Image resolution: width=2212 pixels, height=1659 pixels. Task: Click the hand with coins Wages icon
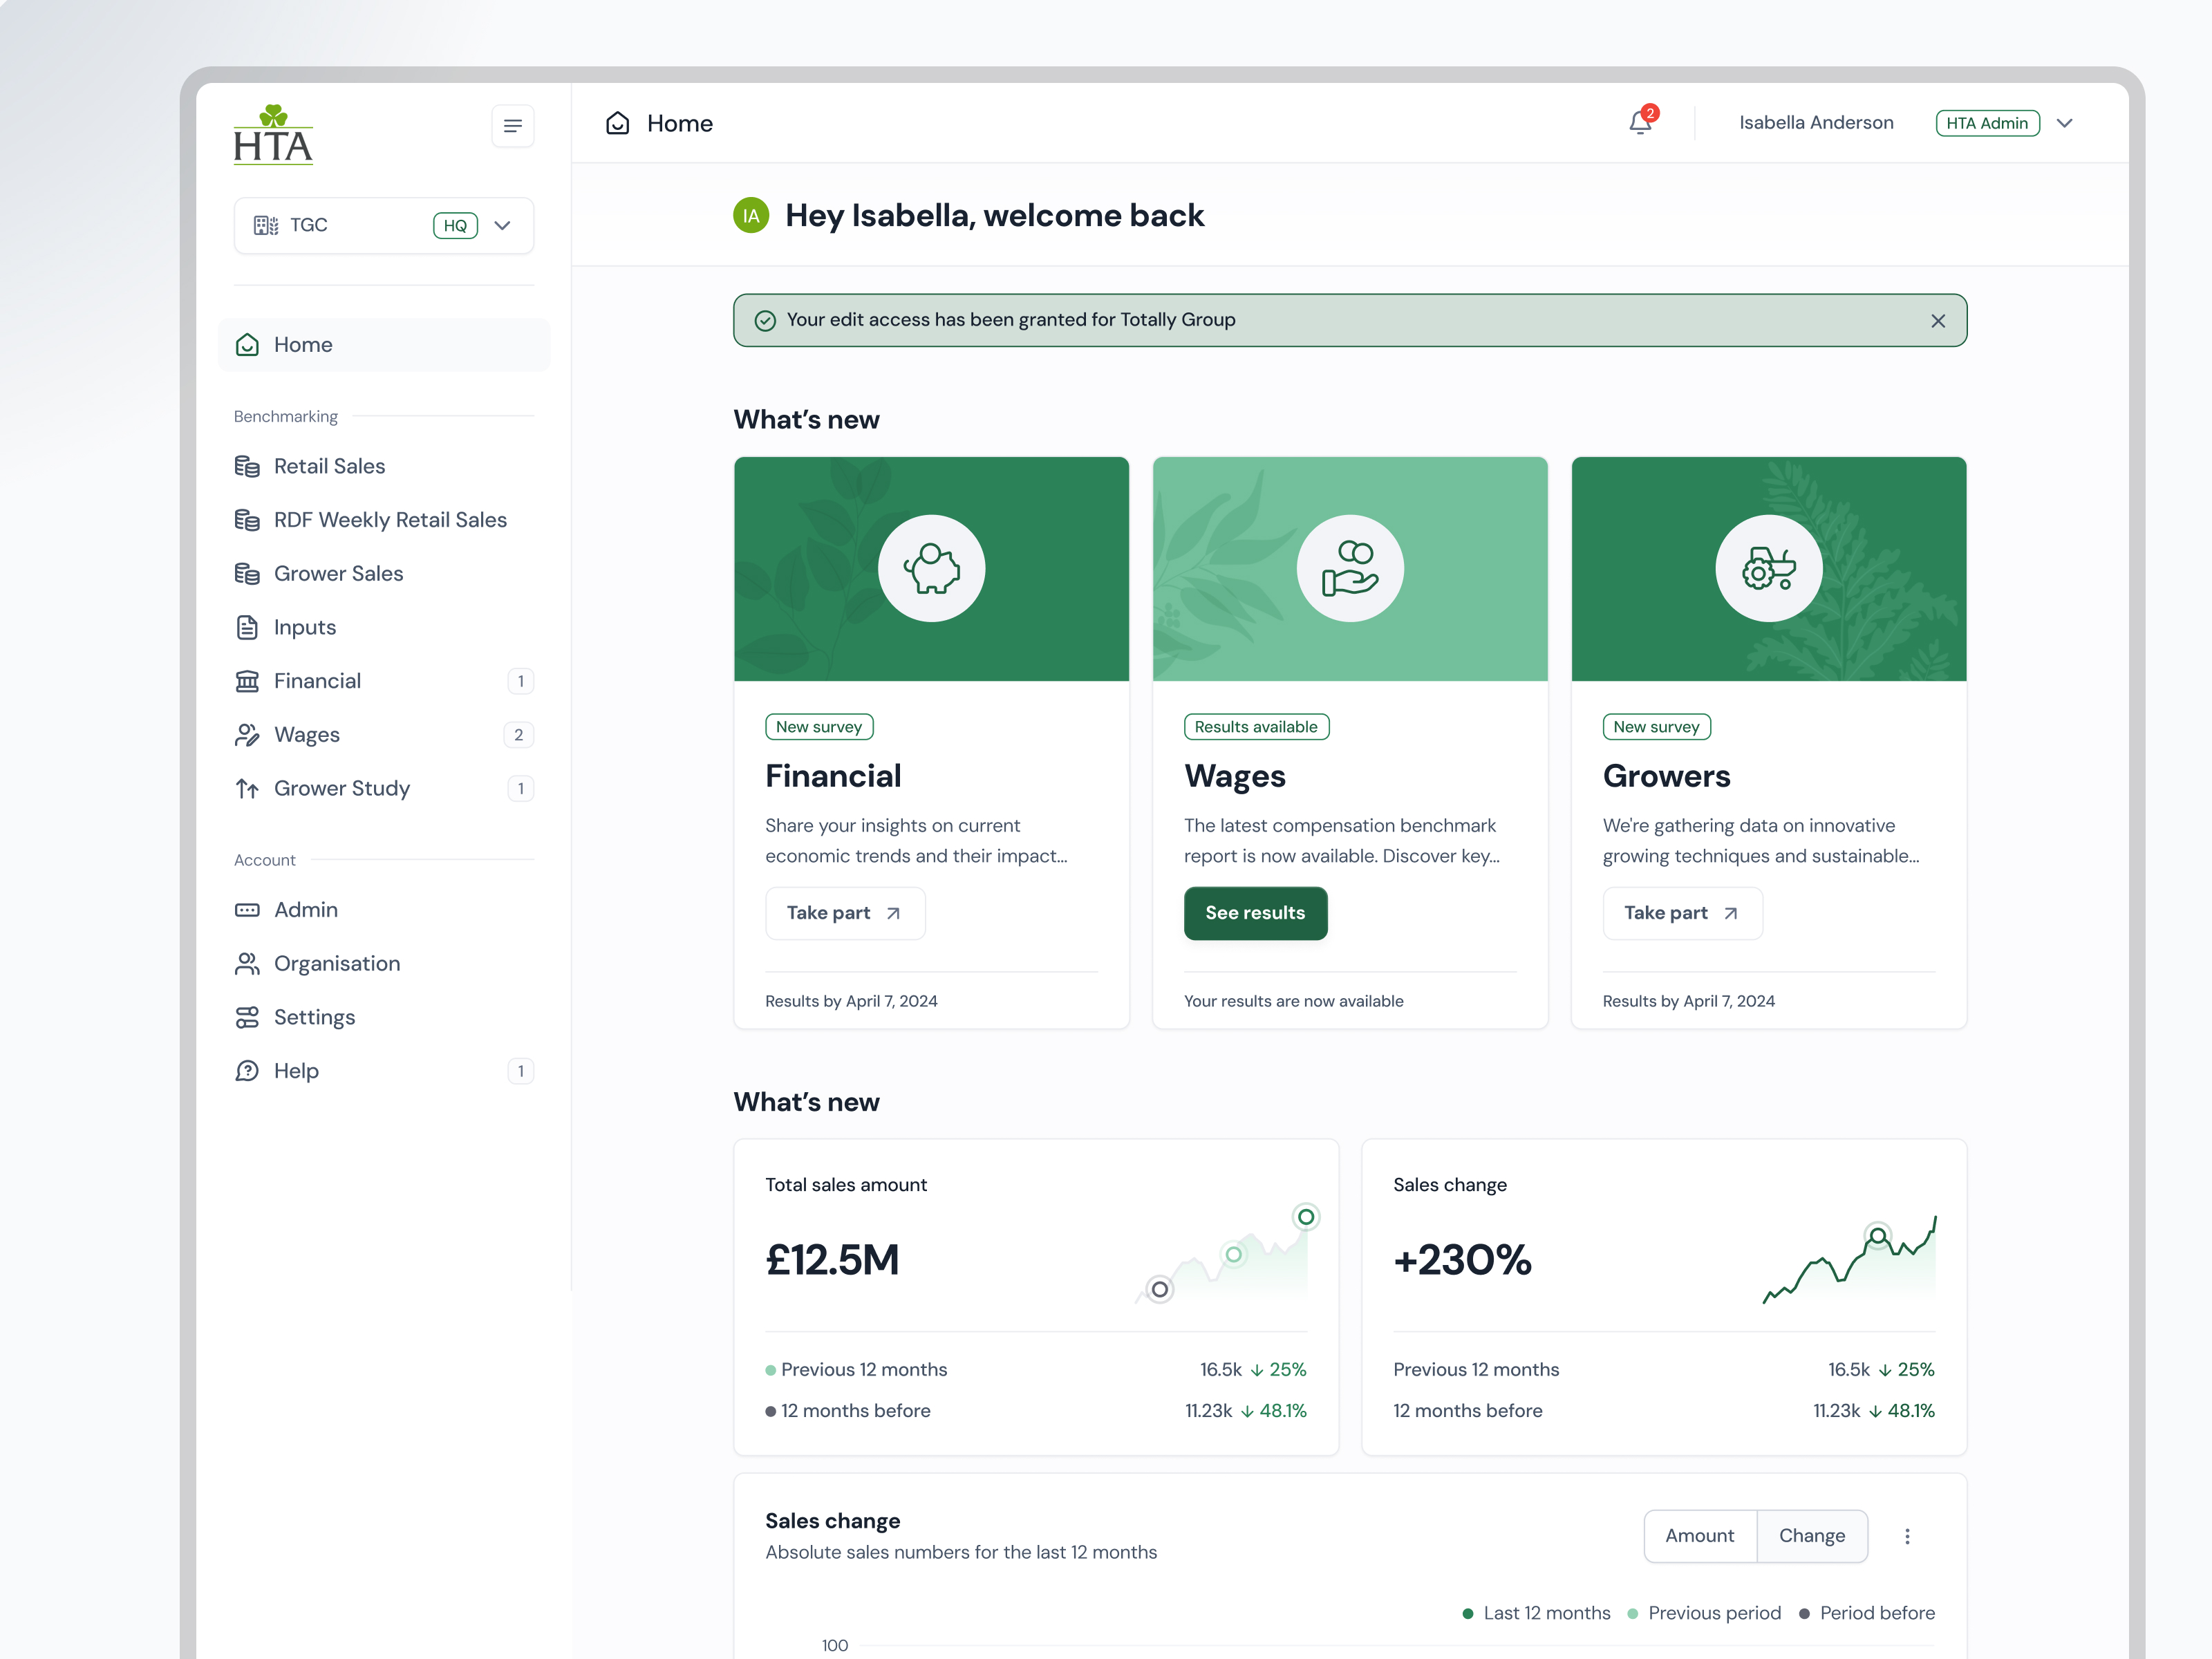pyautogui.click(x=1349, y=568)
